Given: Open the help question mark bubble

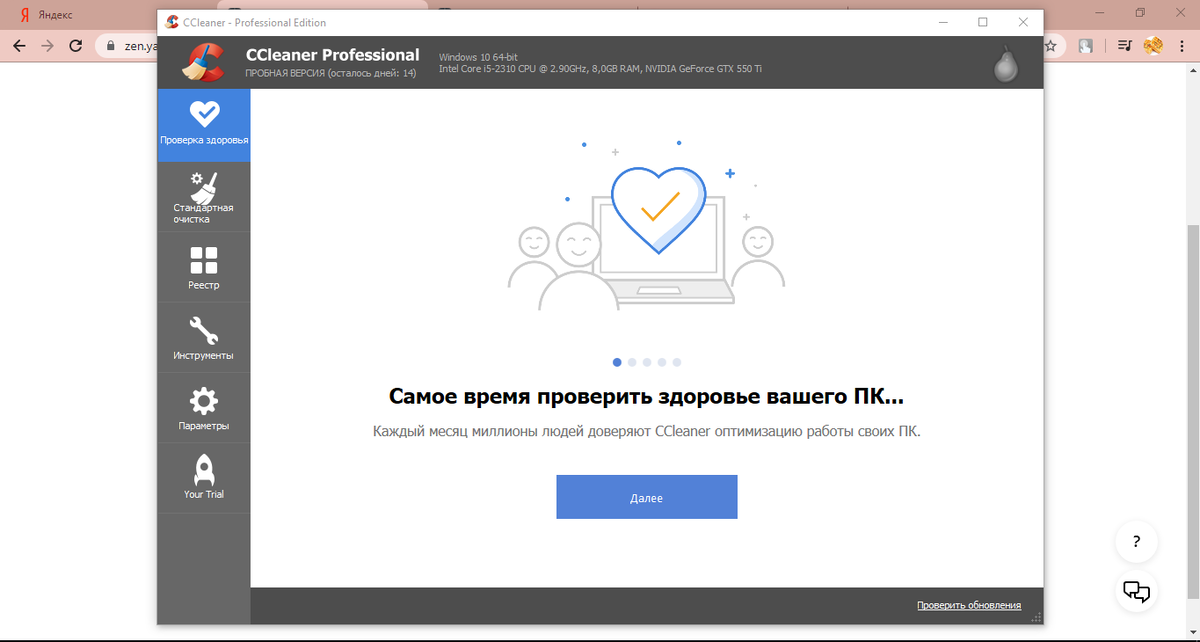Looking at the screenshot, I should 1136,541.
